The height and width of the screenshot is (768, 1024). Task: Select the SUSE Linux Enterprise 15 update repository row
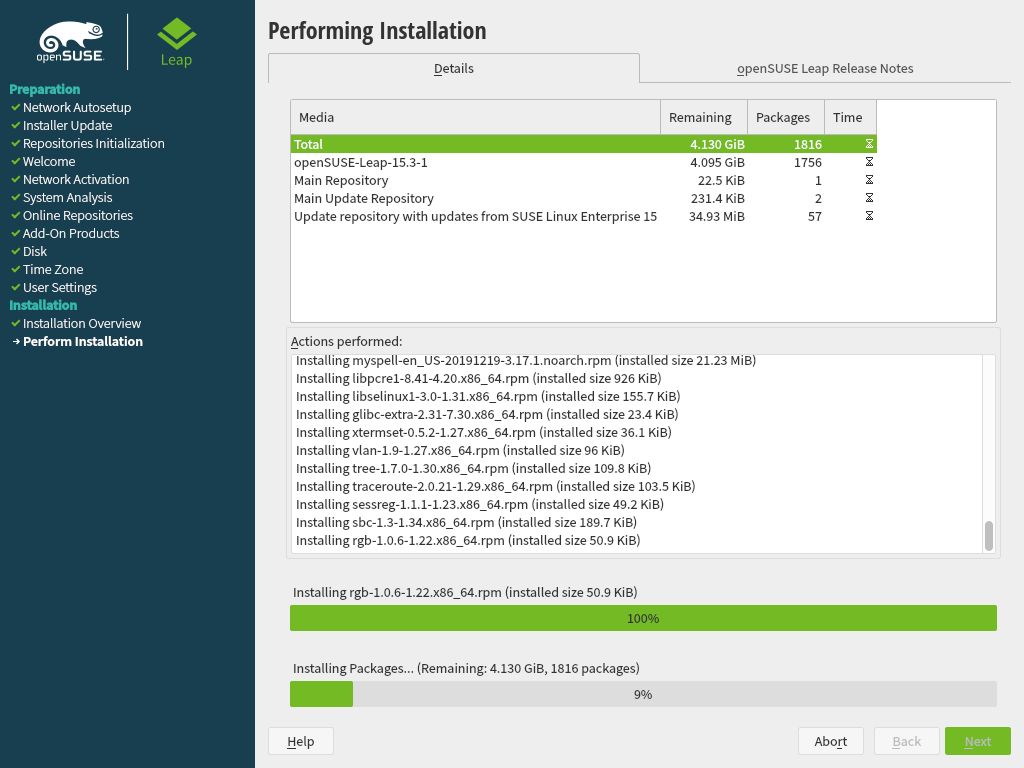click(584, 216)
